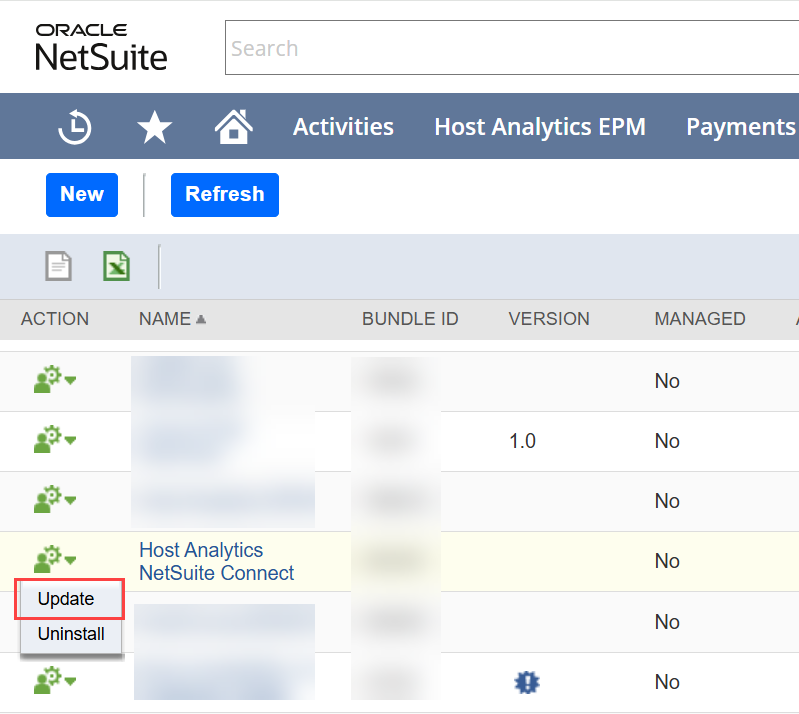This screenshot has width=799, height=714.
Task: Open action menu for the version 1.0 row
Action: (55, 439)
